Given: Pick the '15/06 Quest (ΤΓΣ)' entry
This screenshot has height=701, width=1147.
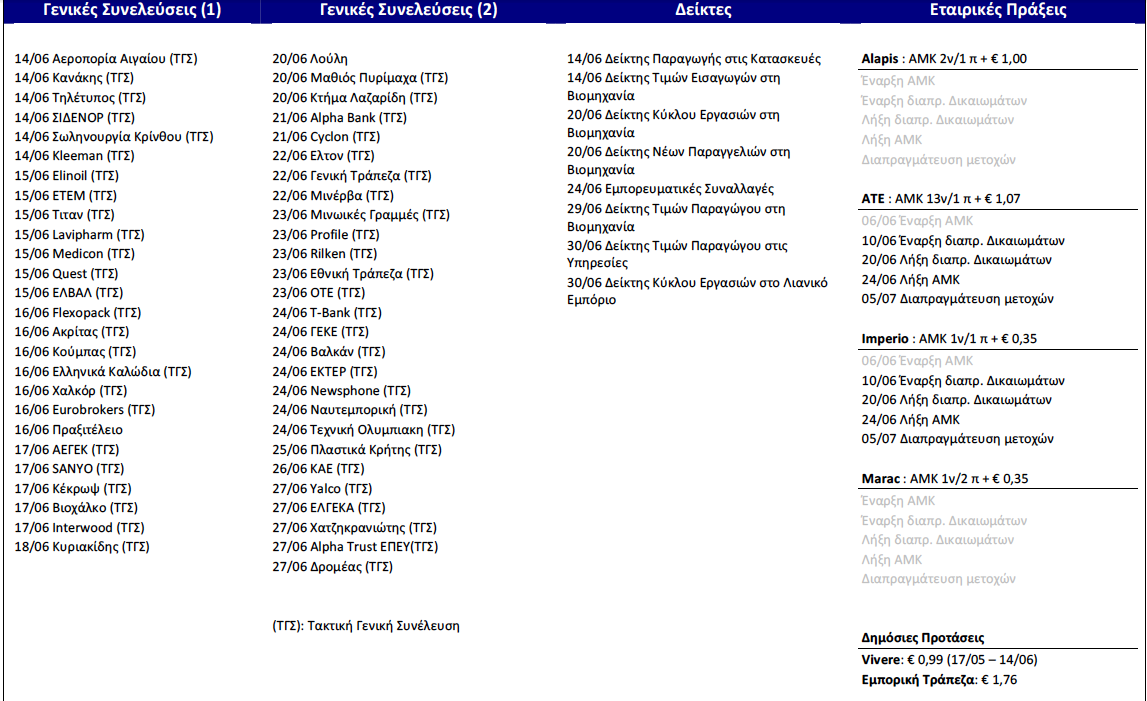Looking at the screenshot, I should click(x=67, y=274).
